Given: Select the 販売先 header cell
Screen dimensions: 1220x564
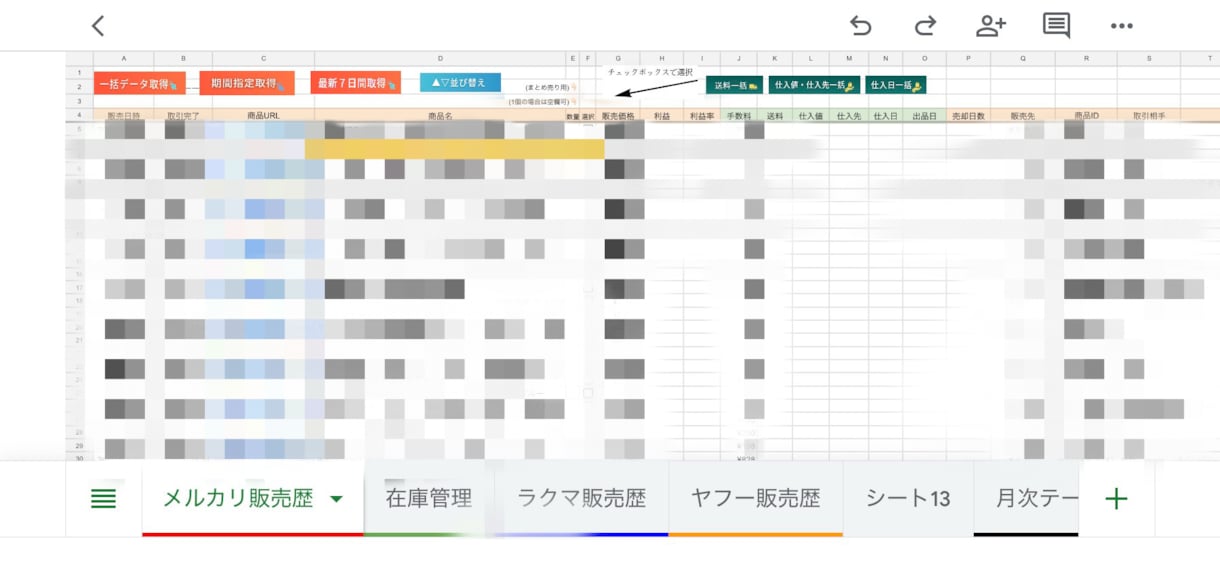Looking at the screenshot, I should (x=1023, y=116).
